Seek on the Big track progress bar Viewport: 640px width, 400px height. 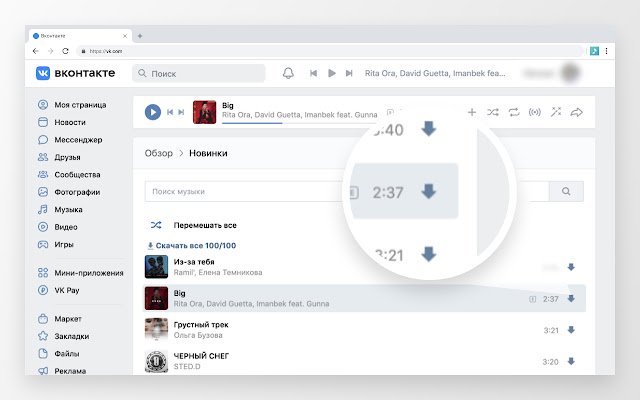point(300,123)
